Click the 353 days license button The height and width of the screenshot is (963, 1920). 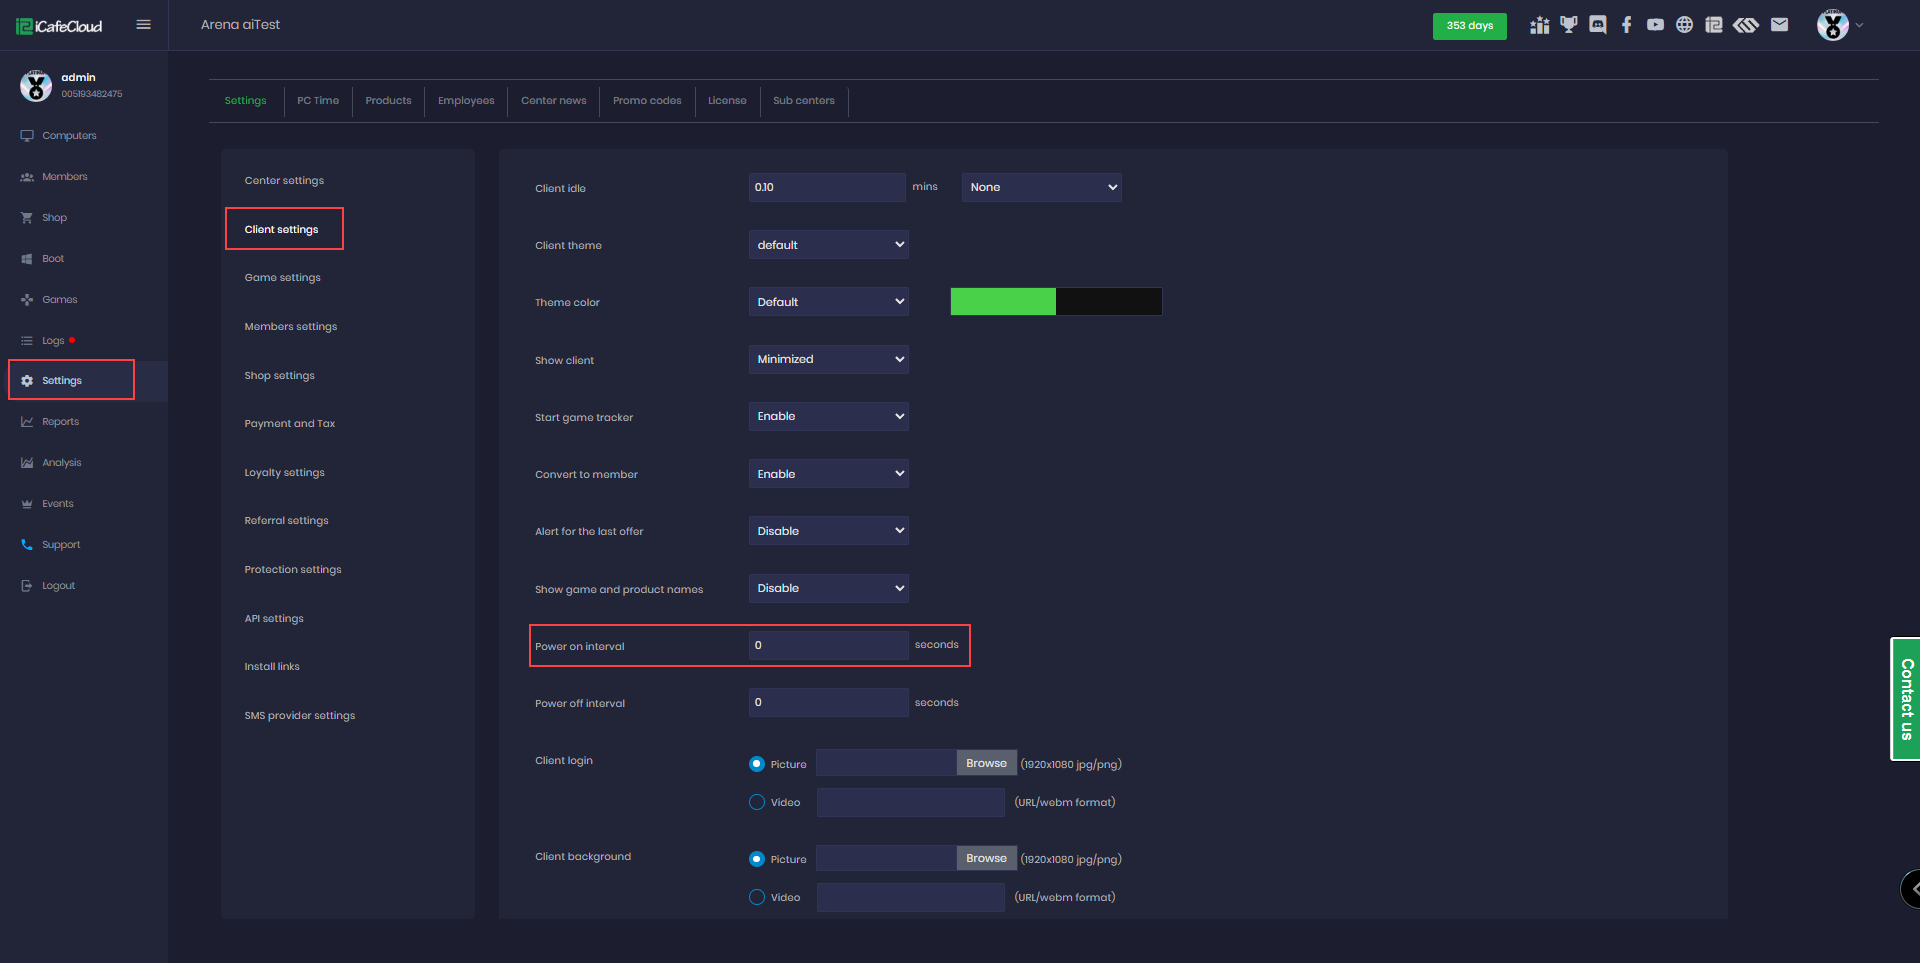(x=1469, y=26)
